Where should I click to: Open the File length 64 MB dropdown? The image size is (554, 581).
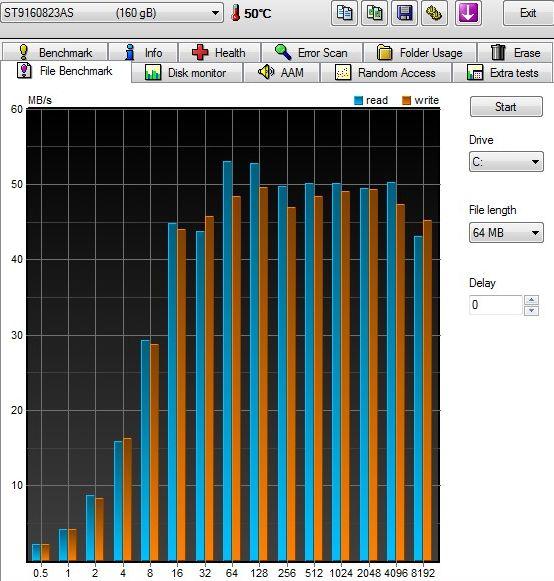pos(506,233)
